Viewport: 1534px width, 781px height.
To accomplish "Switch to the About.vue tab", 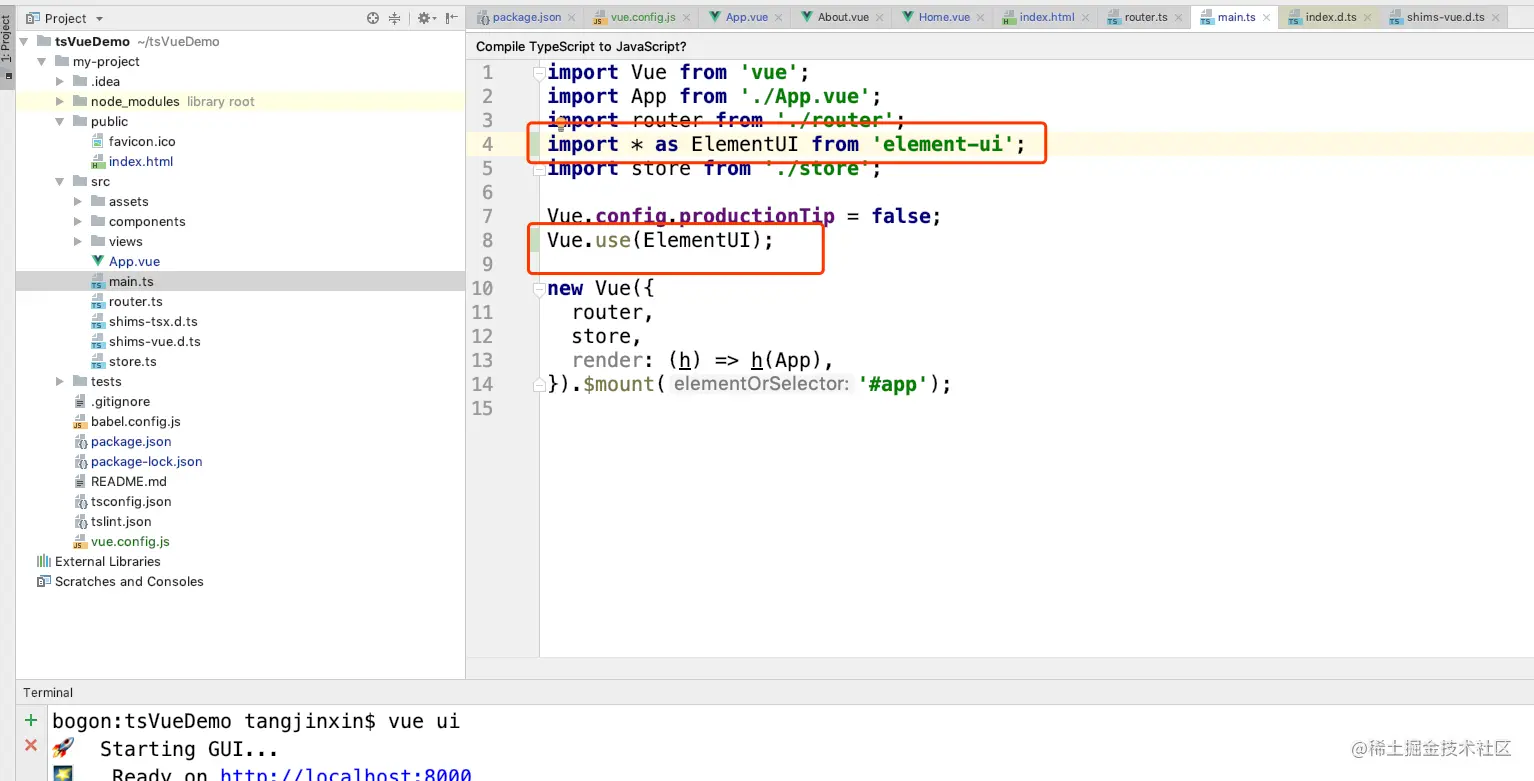I will pos(842,17).
